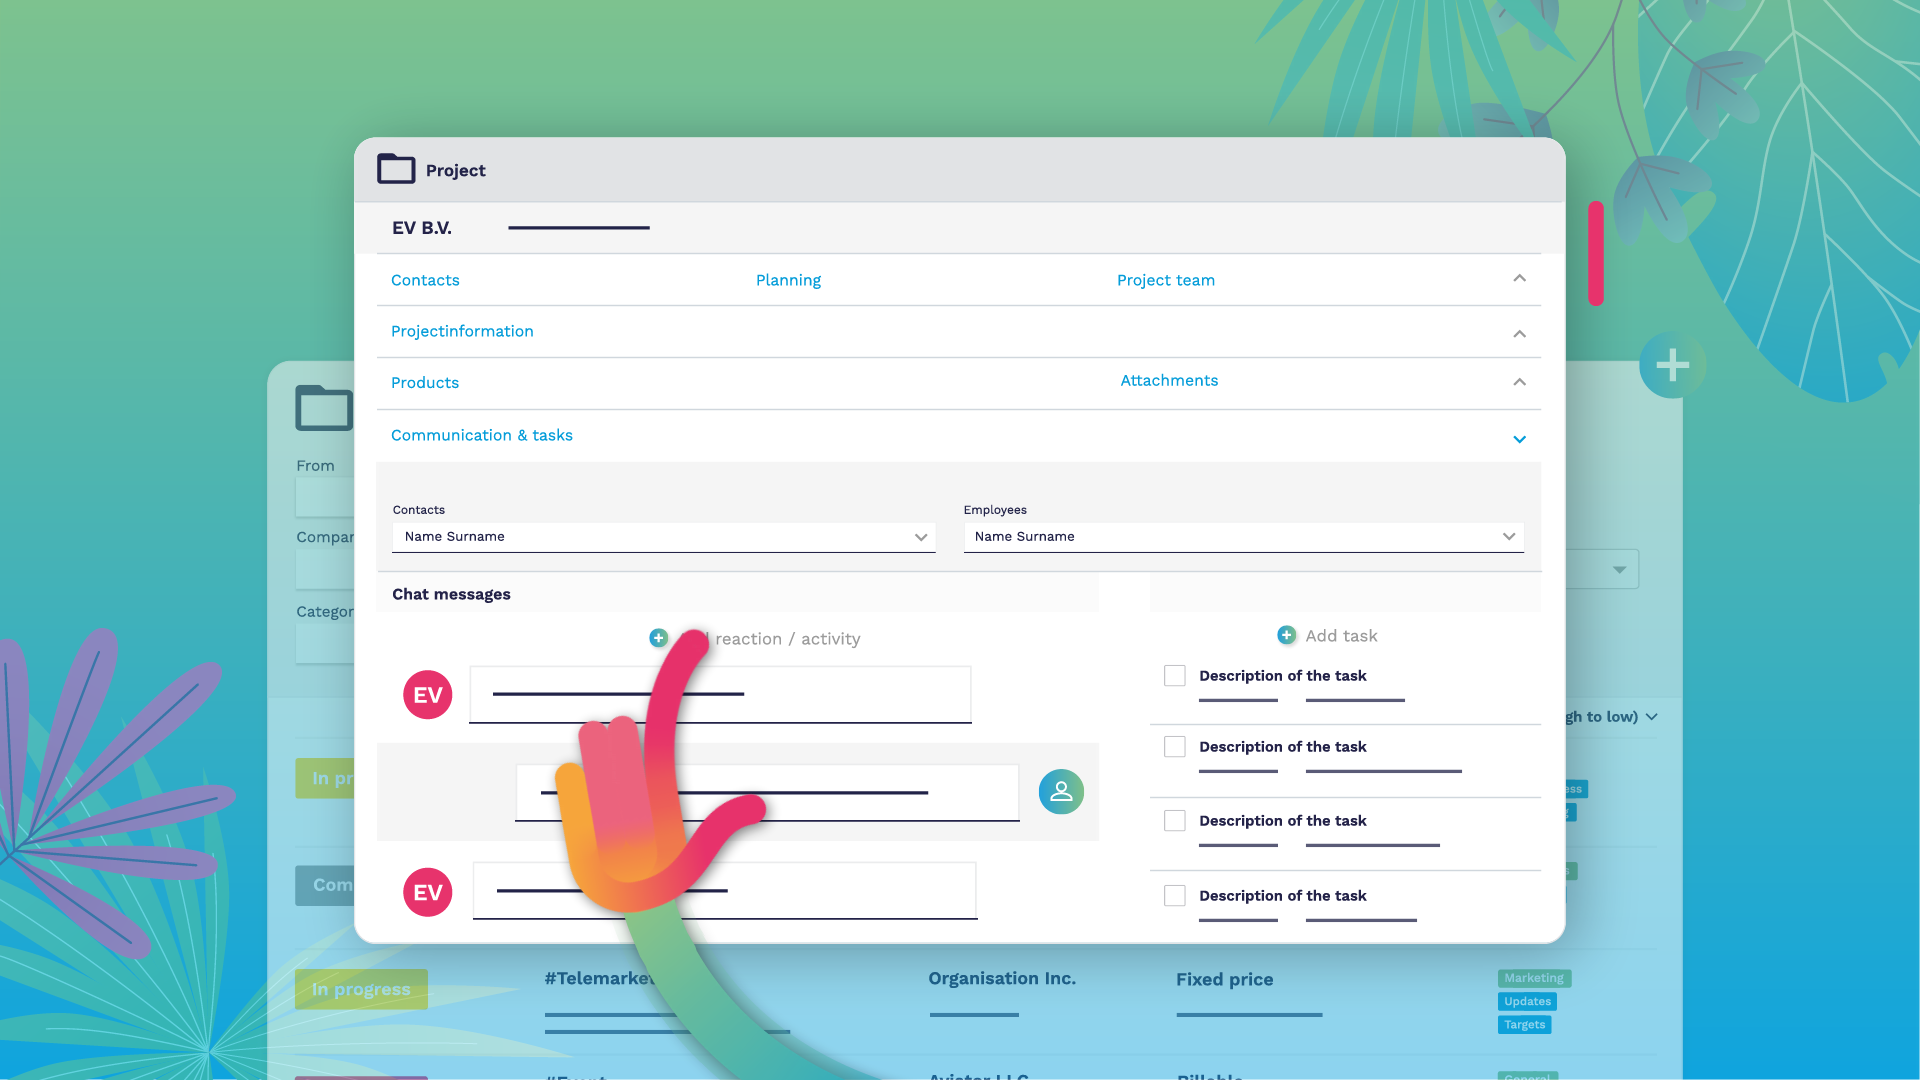Open the Contacts Name Surname dropdown
This screenshot has width=1920, height=1080.
pyautogui.click(x=663, y=537)
